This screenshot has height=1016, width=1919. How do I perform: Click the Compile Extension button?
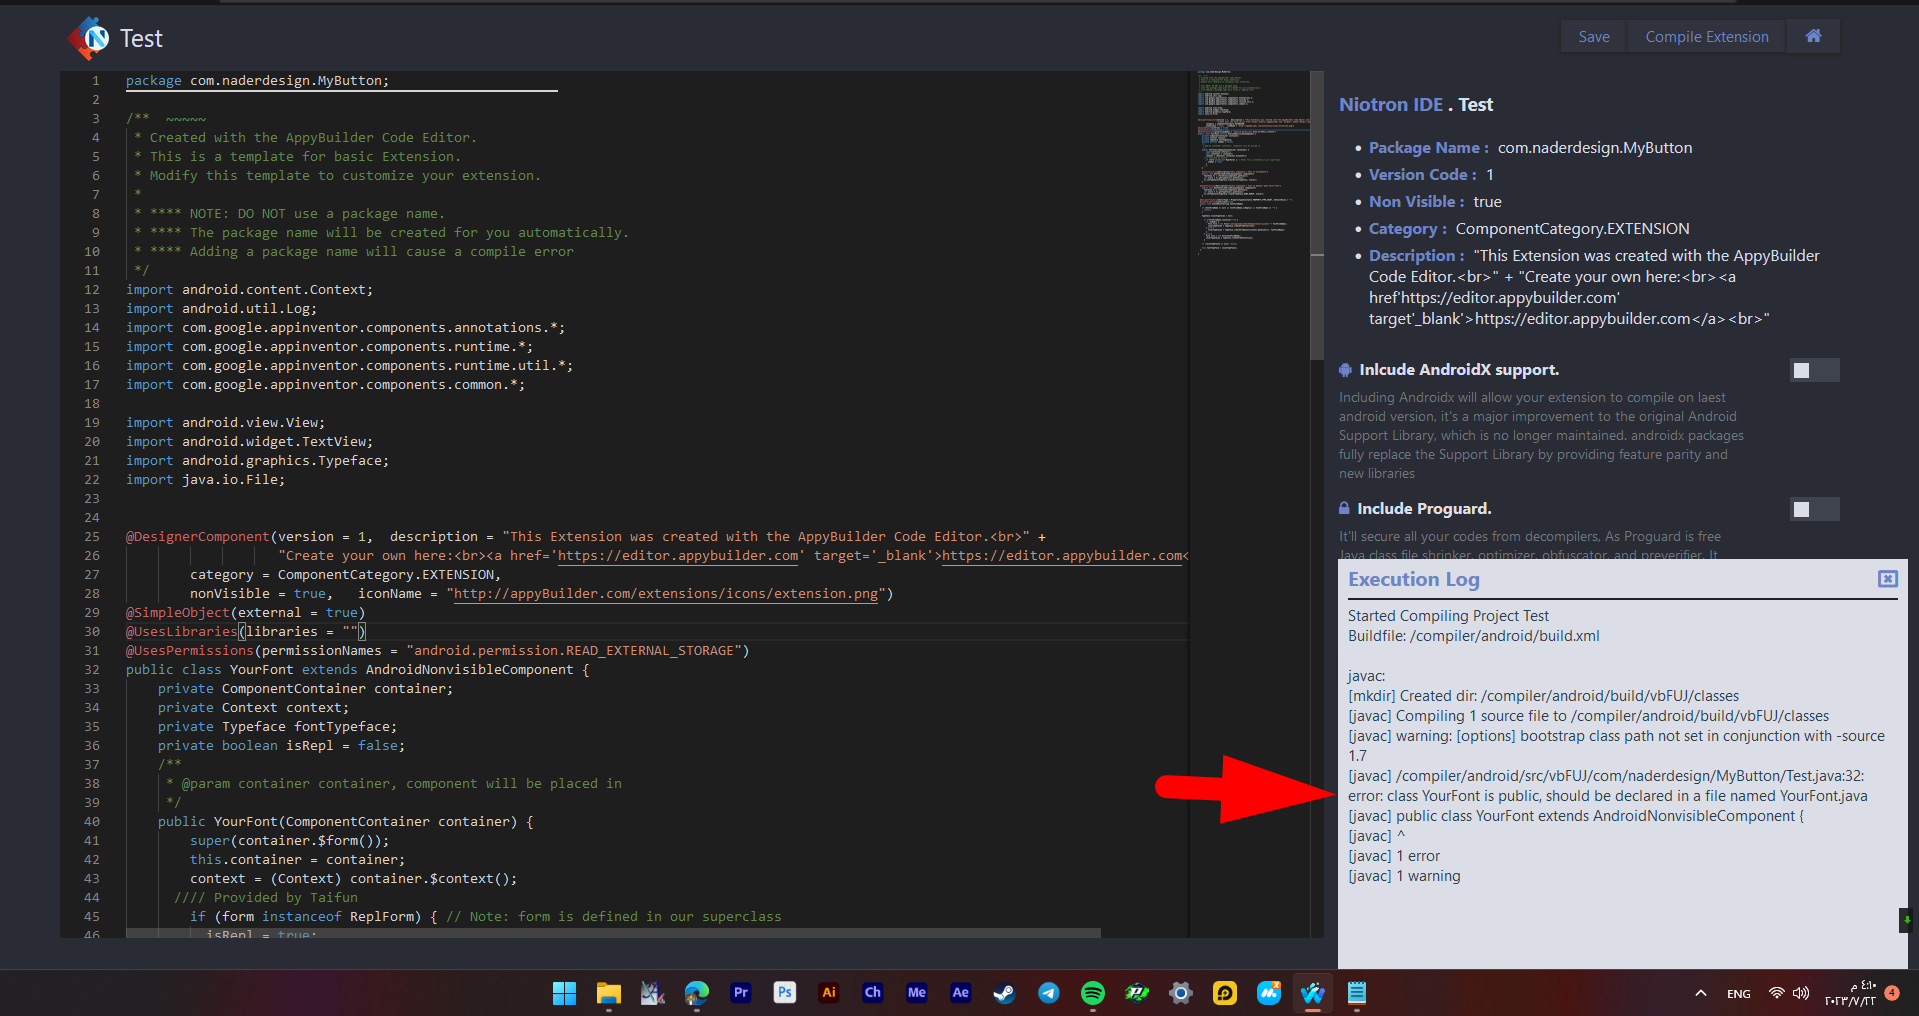point(1707,37)
